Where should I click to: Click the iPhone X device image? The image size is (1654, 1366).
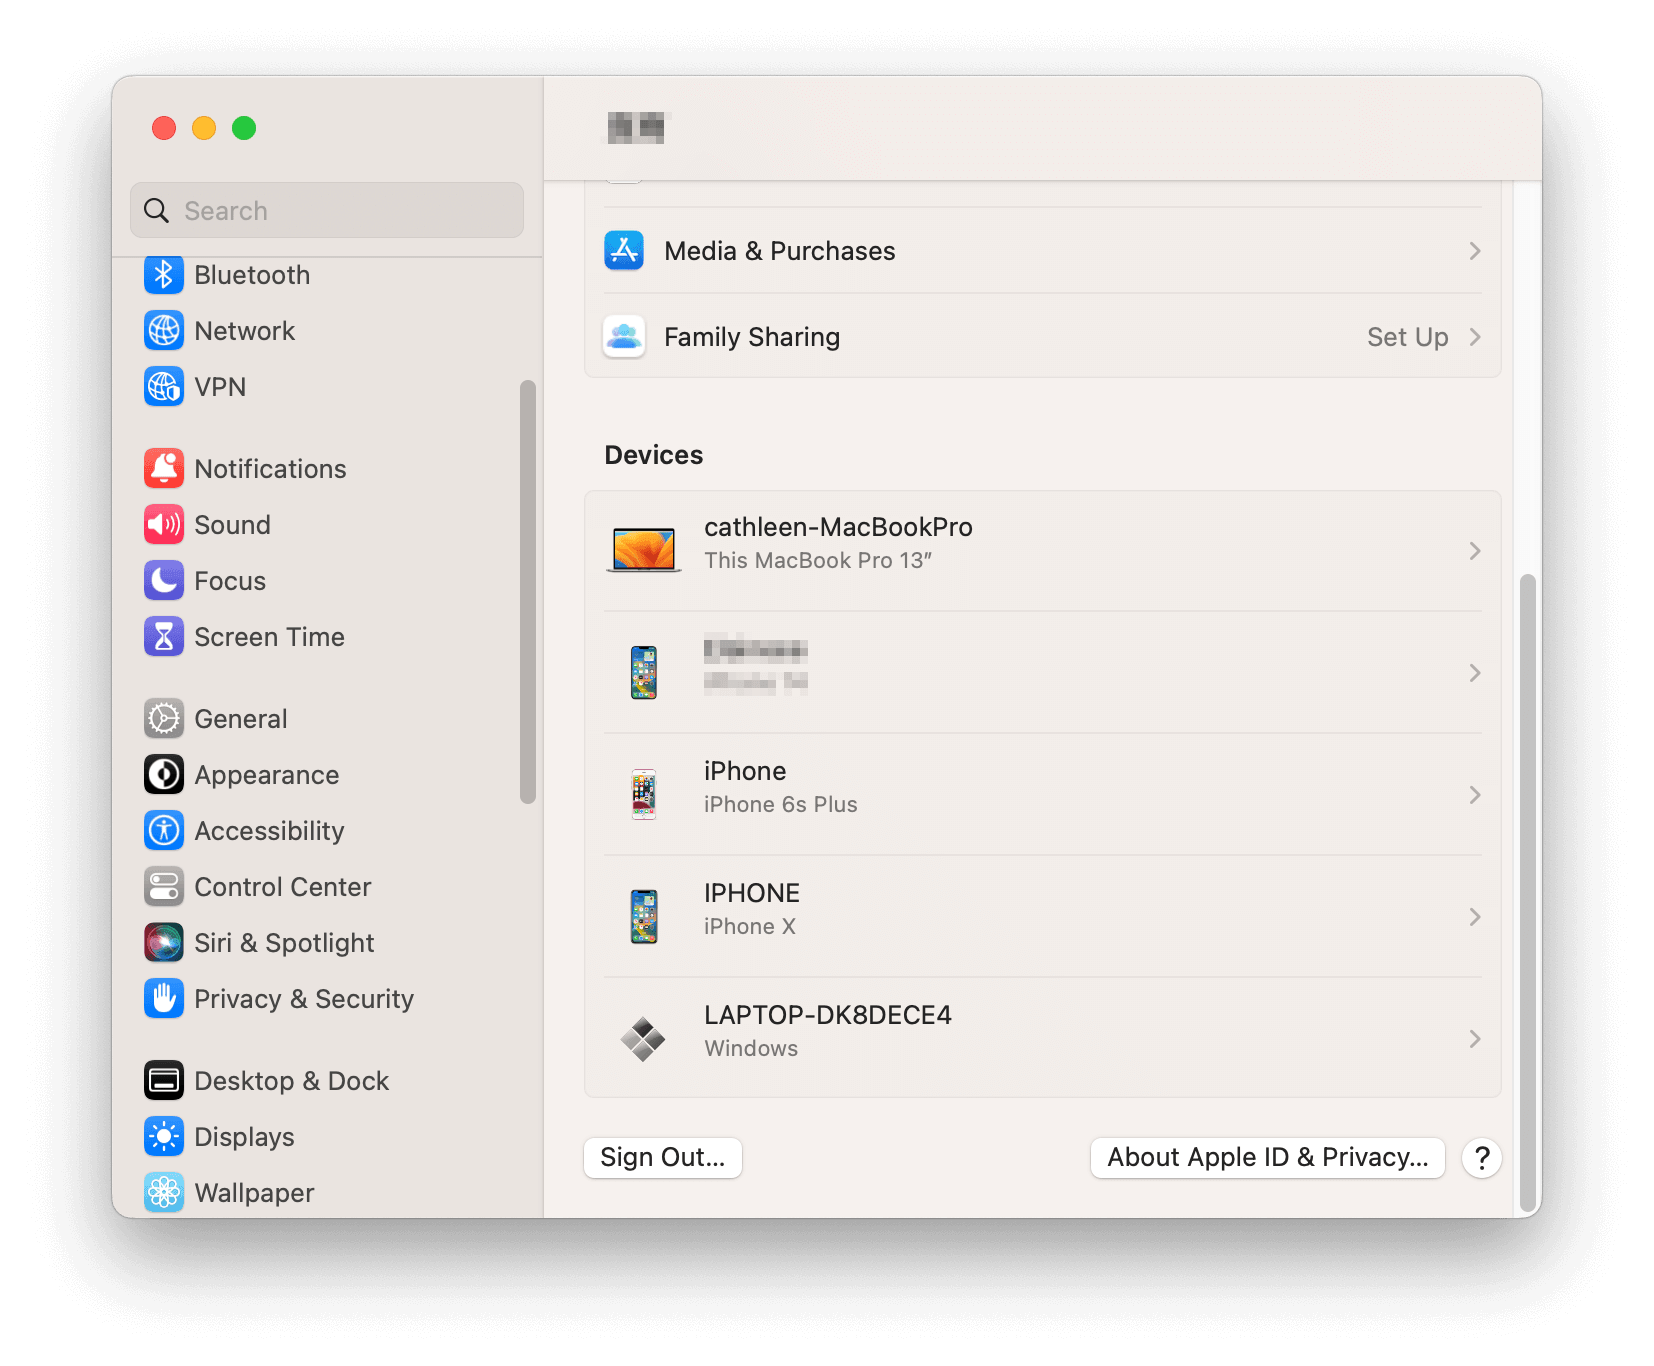click(644, 917)
